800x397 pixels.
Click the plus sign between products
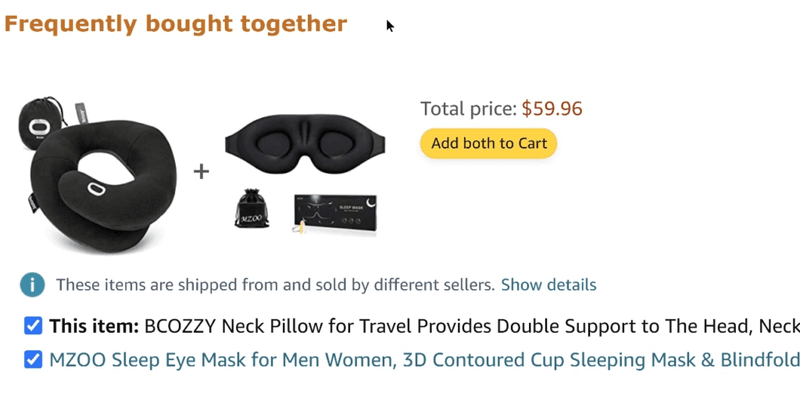click(x=202, y=171)
